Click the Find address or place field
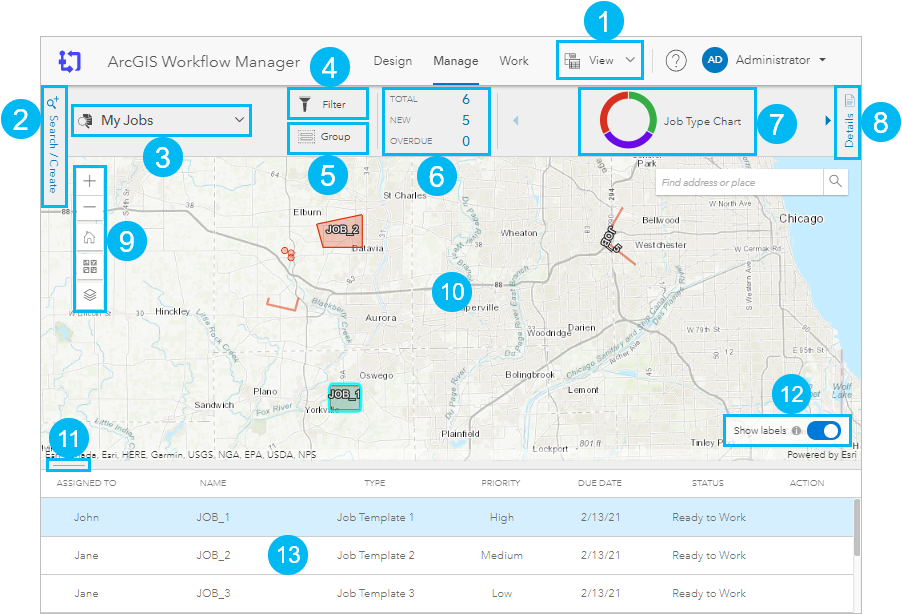The height and width of the screenshot is (614, 902). [x=740, y=182]
